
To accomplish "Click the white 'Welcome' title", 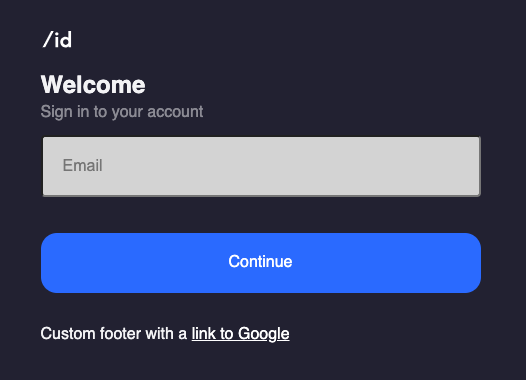I will click(93, 85).
